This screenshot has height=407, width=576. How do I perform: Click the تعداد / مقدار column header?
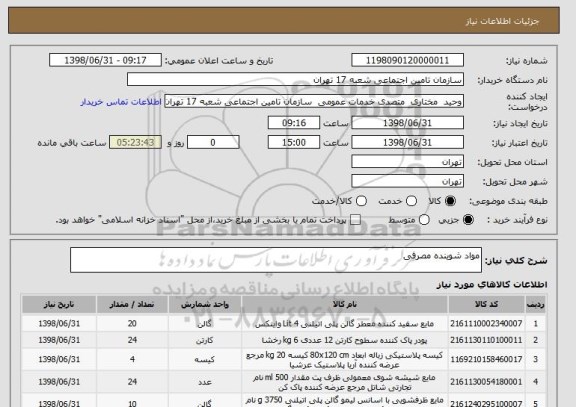click(x=132, y=305)
